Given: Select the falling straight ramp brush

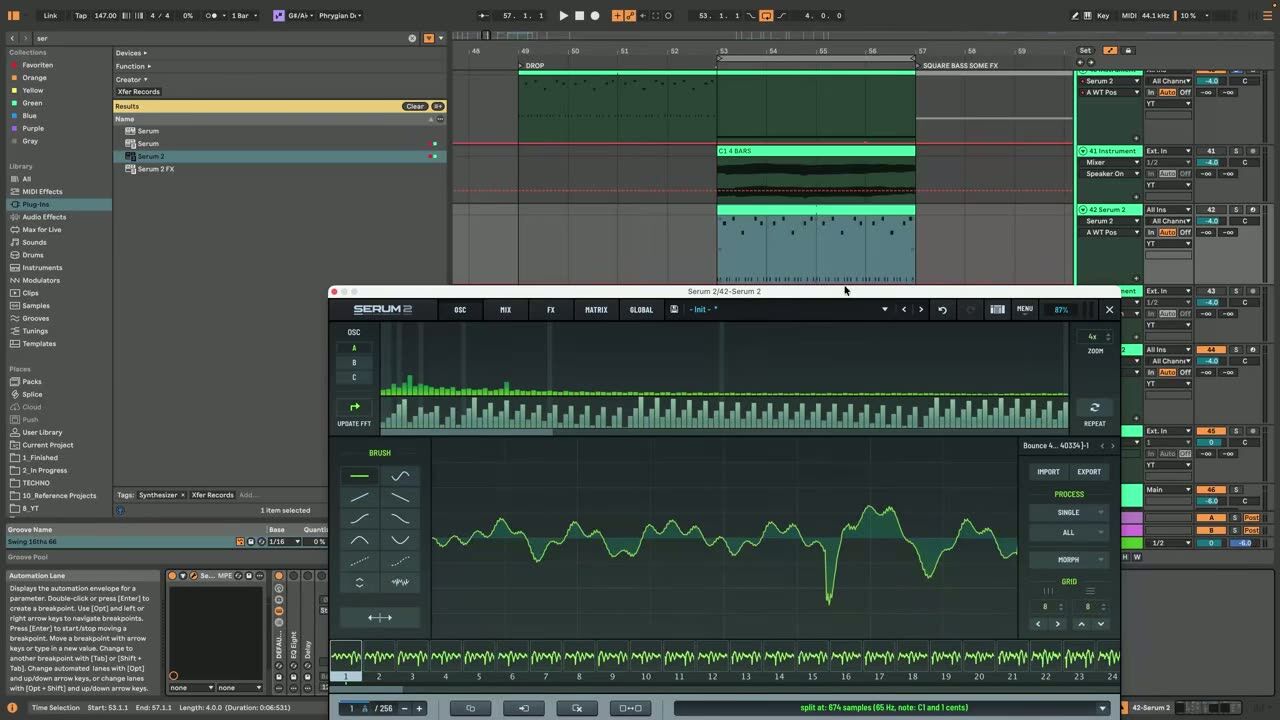Looking at the screenshot, I should (x=400, y=497).
